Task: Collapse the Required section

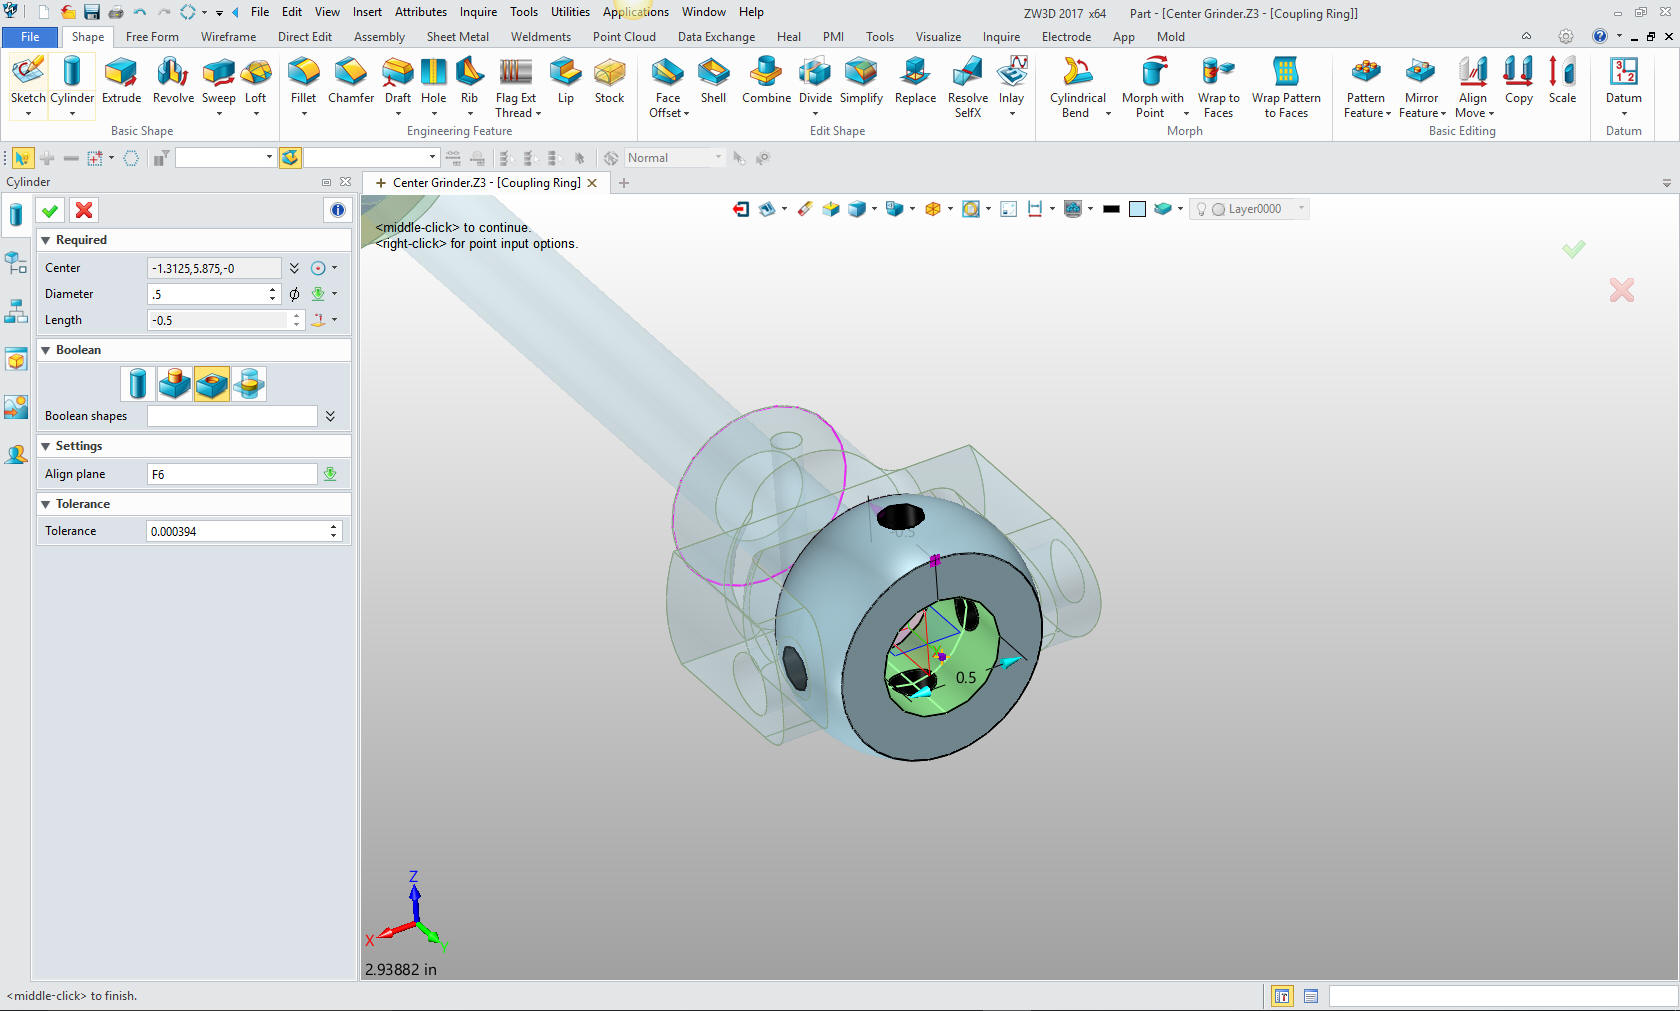Action: pos(46,240)
